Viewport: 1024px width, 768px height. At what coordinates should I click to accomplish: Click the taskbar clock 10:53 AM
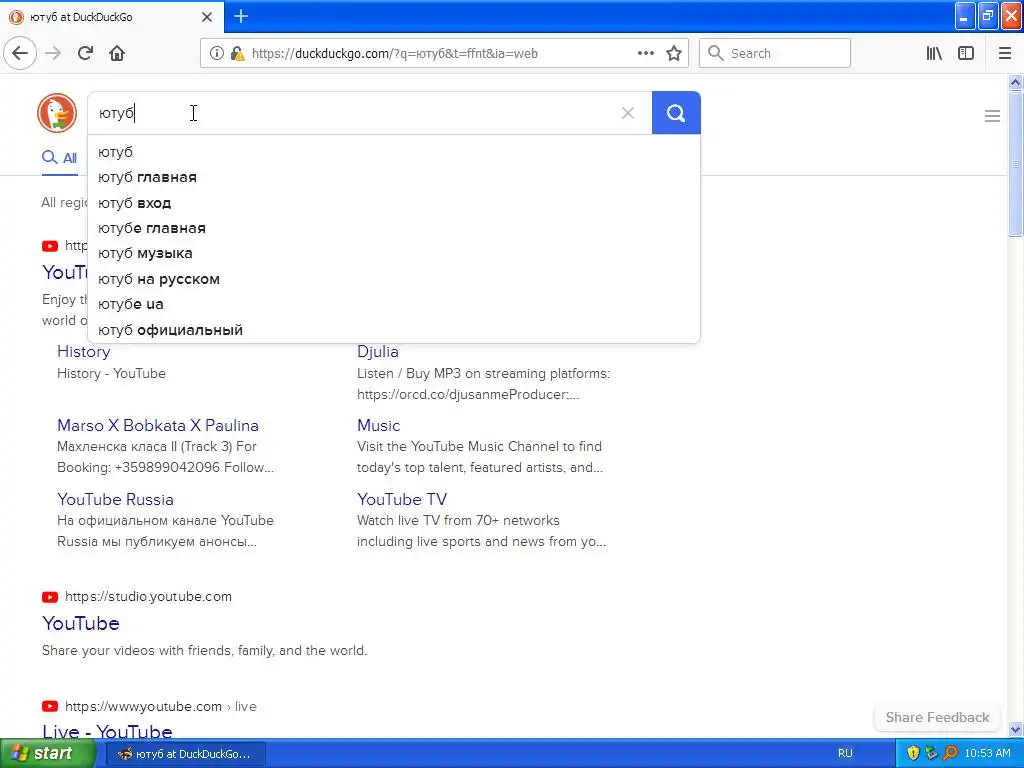tap(987, 753)
